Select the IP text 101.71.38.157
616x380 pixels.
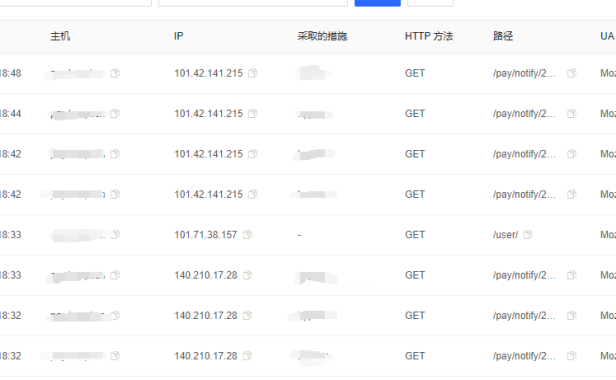[x=206, y=235]
